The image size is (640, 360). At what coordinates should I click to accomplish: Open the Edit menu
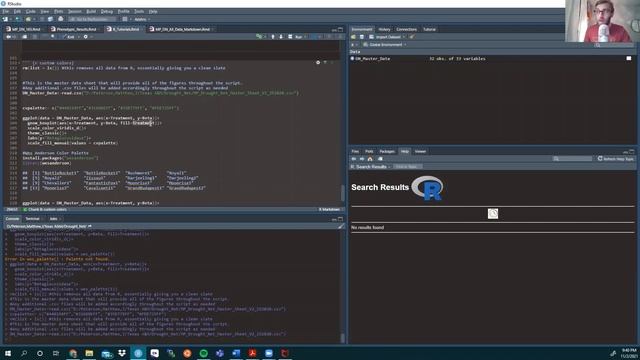point(17,11)
